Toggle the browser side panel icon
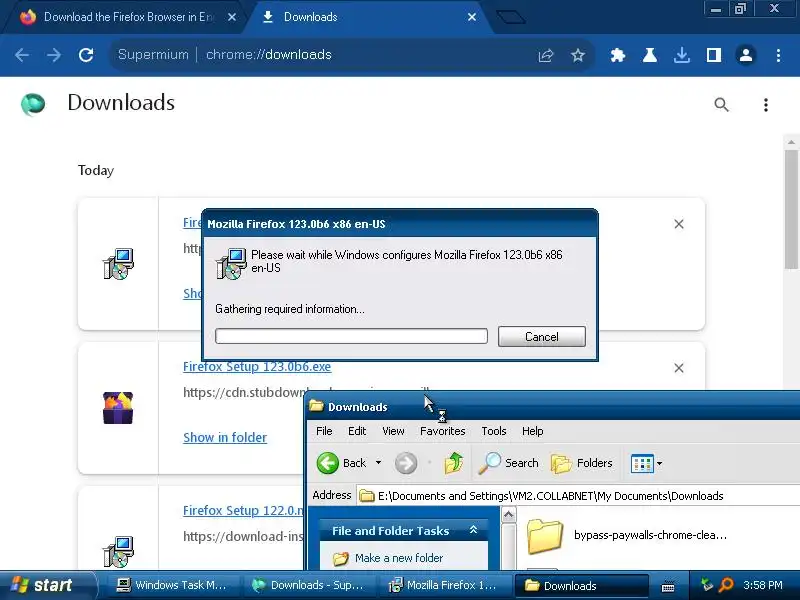Viewport: 800px width, 600px height. [x=714, y=55]
